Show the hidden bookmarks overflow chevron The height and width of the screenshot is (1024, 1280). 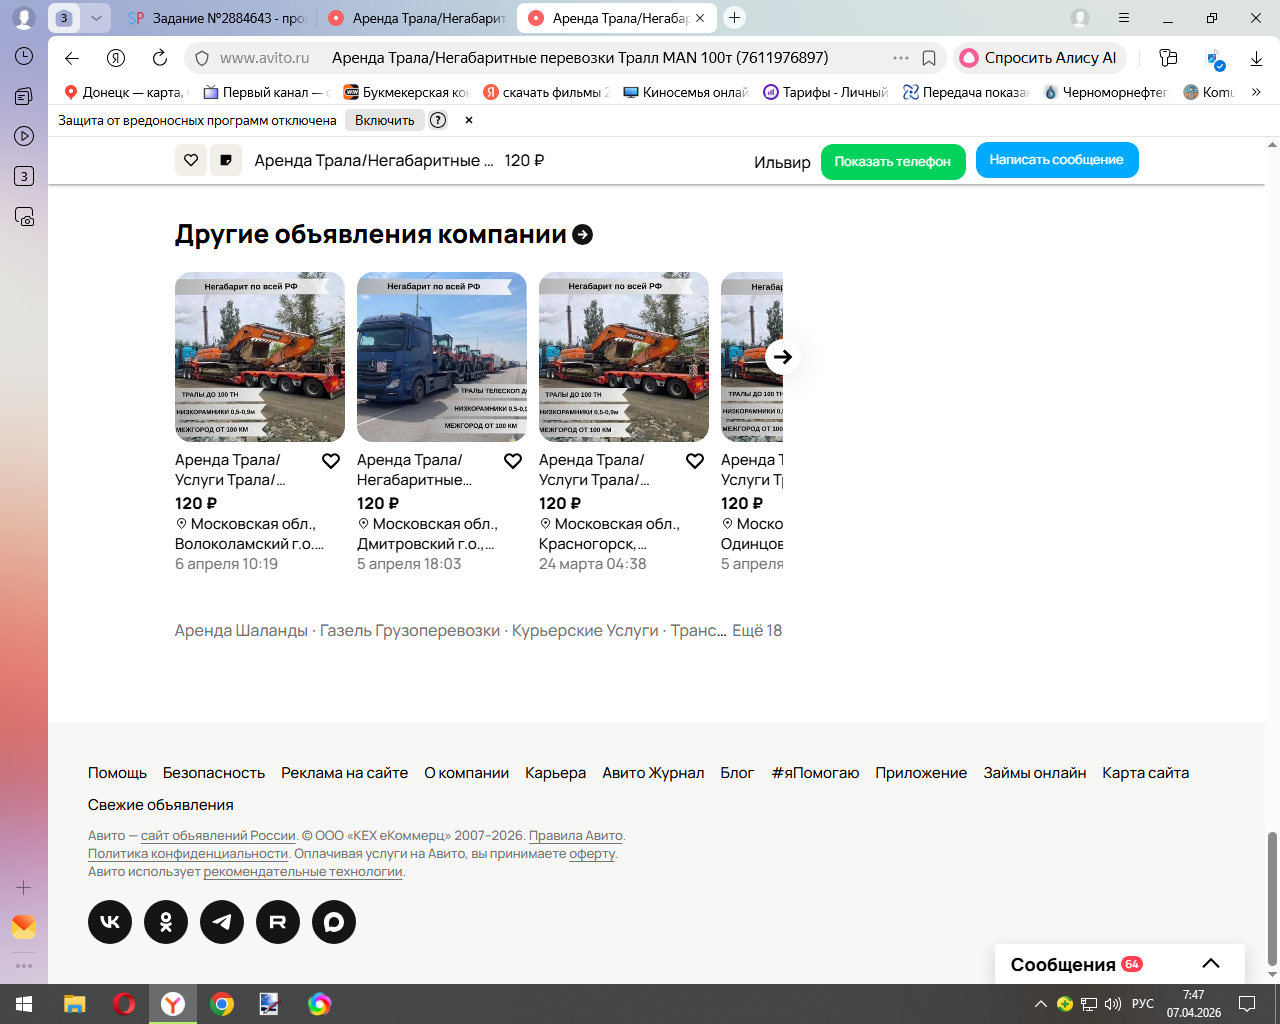(x=1256, y=92)
